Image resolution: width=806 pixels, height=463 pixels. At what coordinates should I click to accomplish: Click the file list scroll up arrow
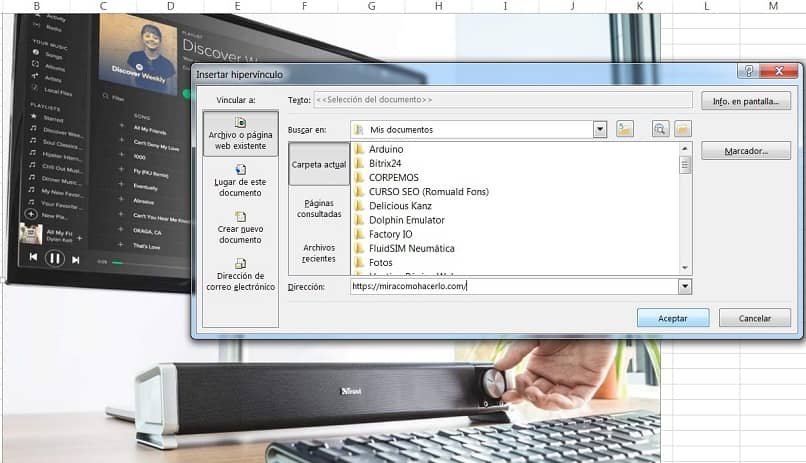point(685,149)
